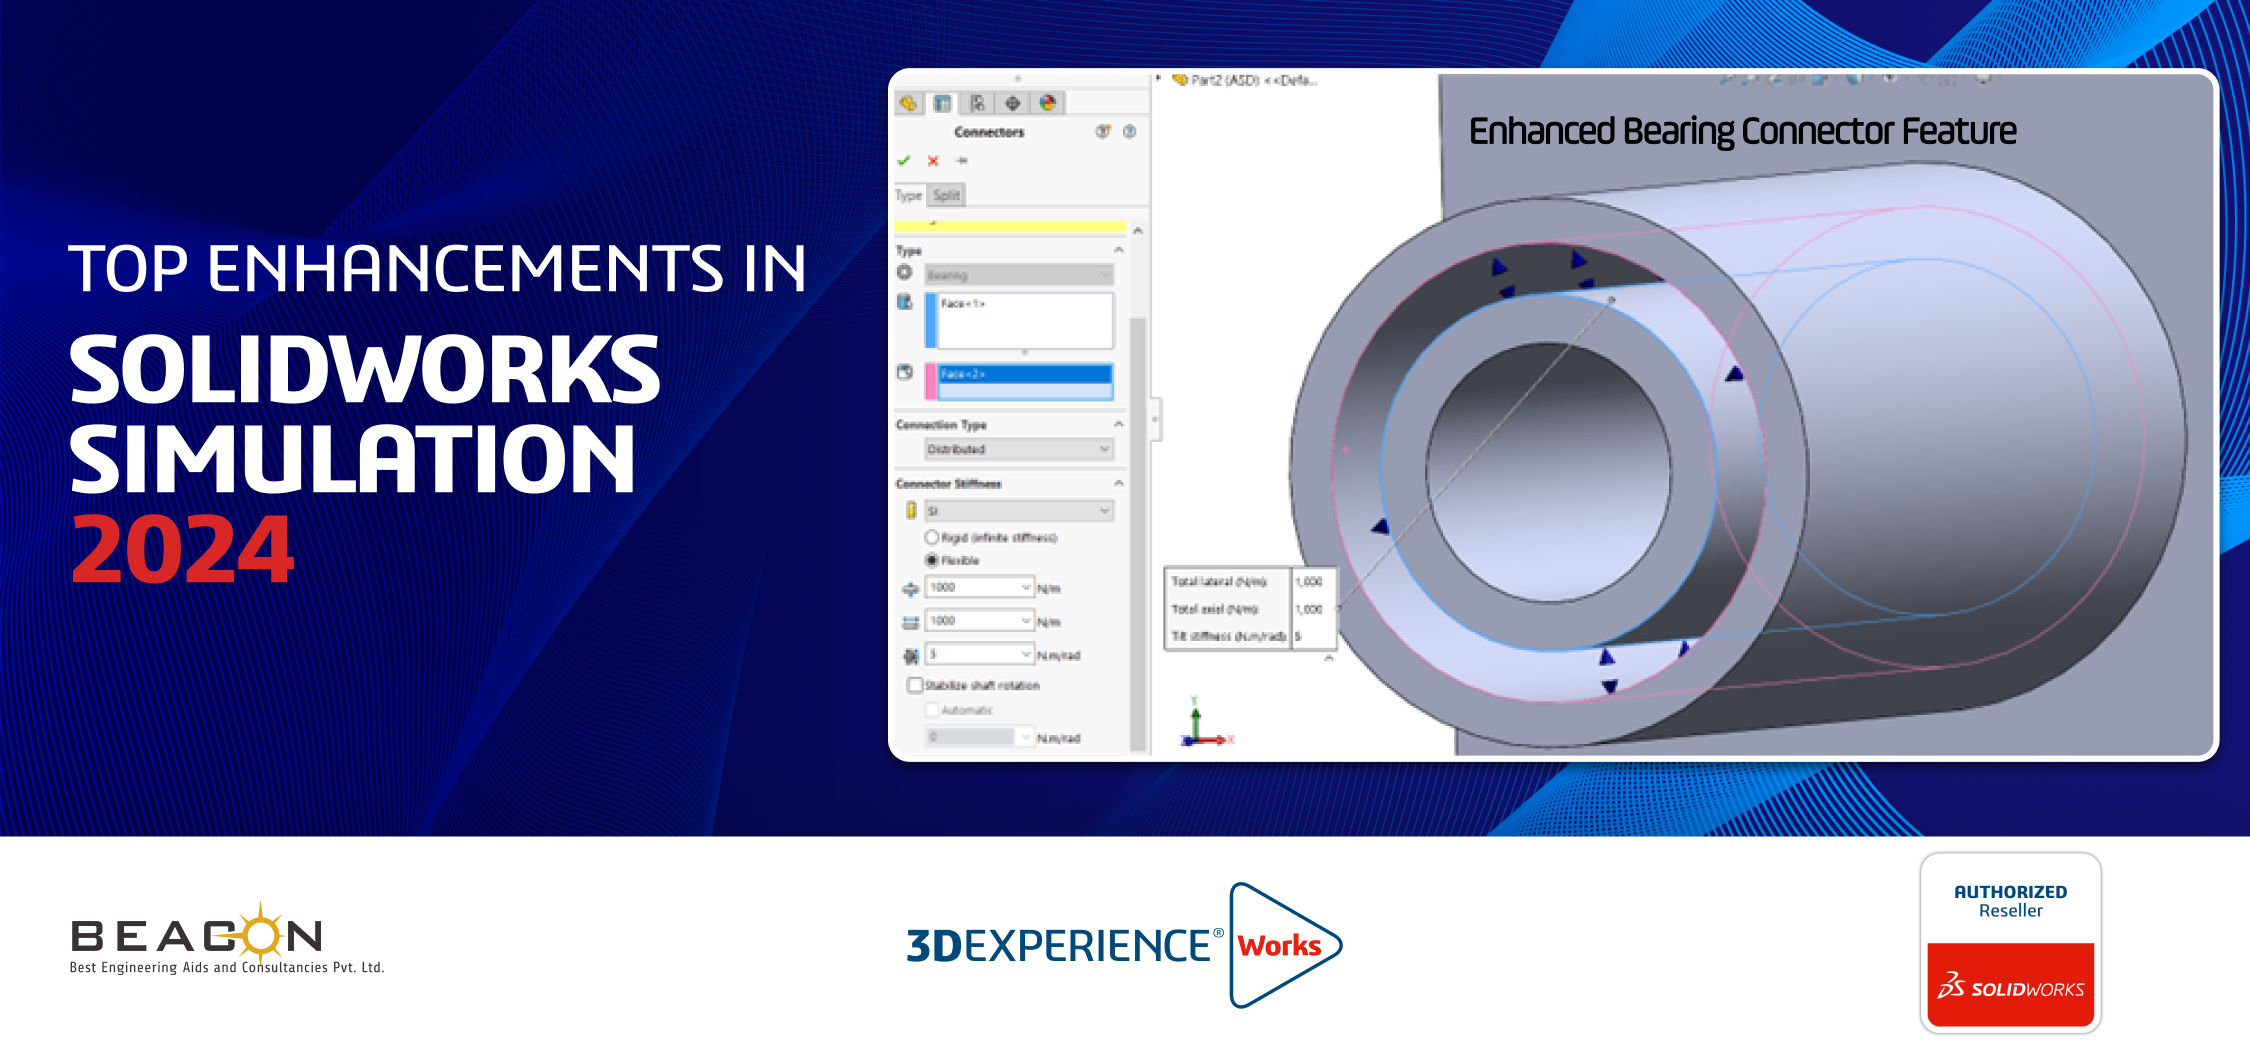Click the Authorized Reseller SOLIDWORKS badge
Viewport: 2250px width, 1050px height.
pos(2010,942)
